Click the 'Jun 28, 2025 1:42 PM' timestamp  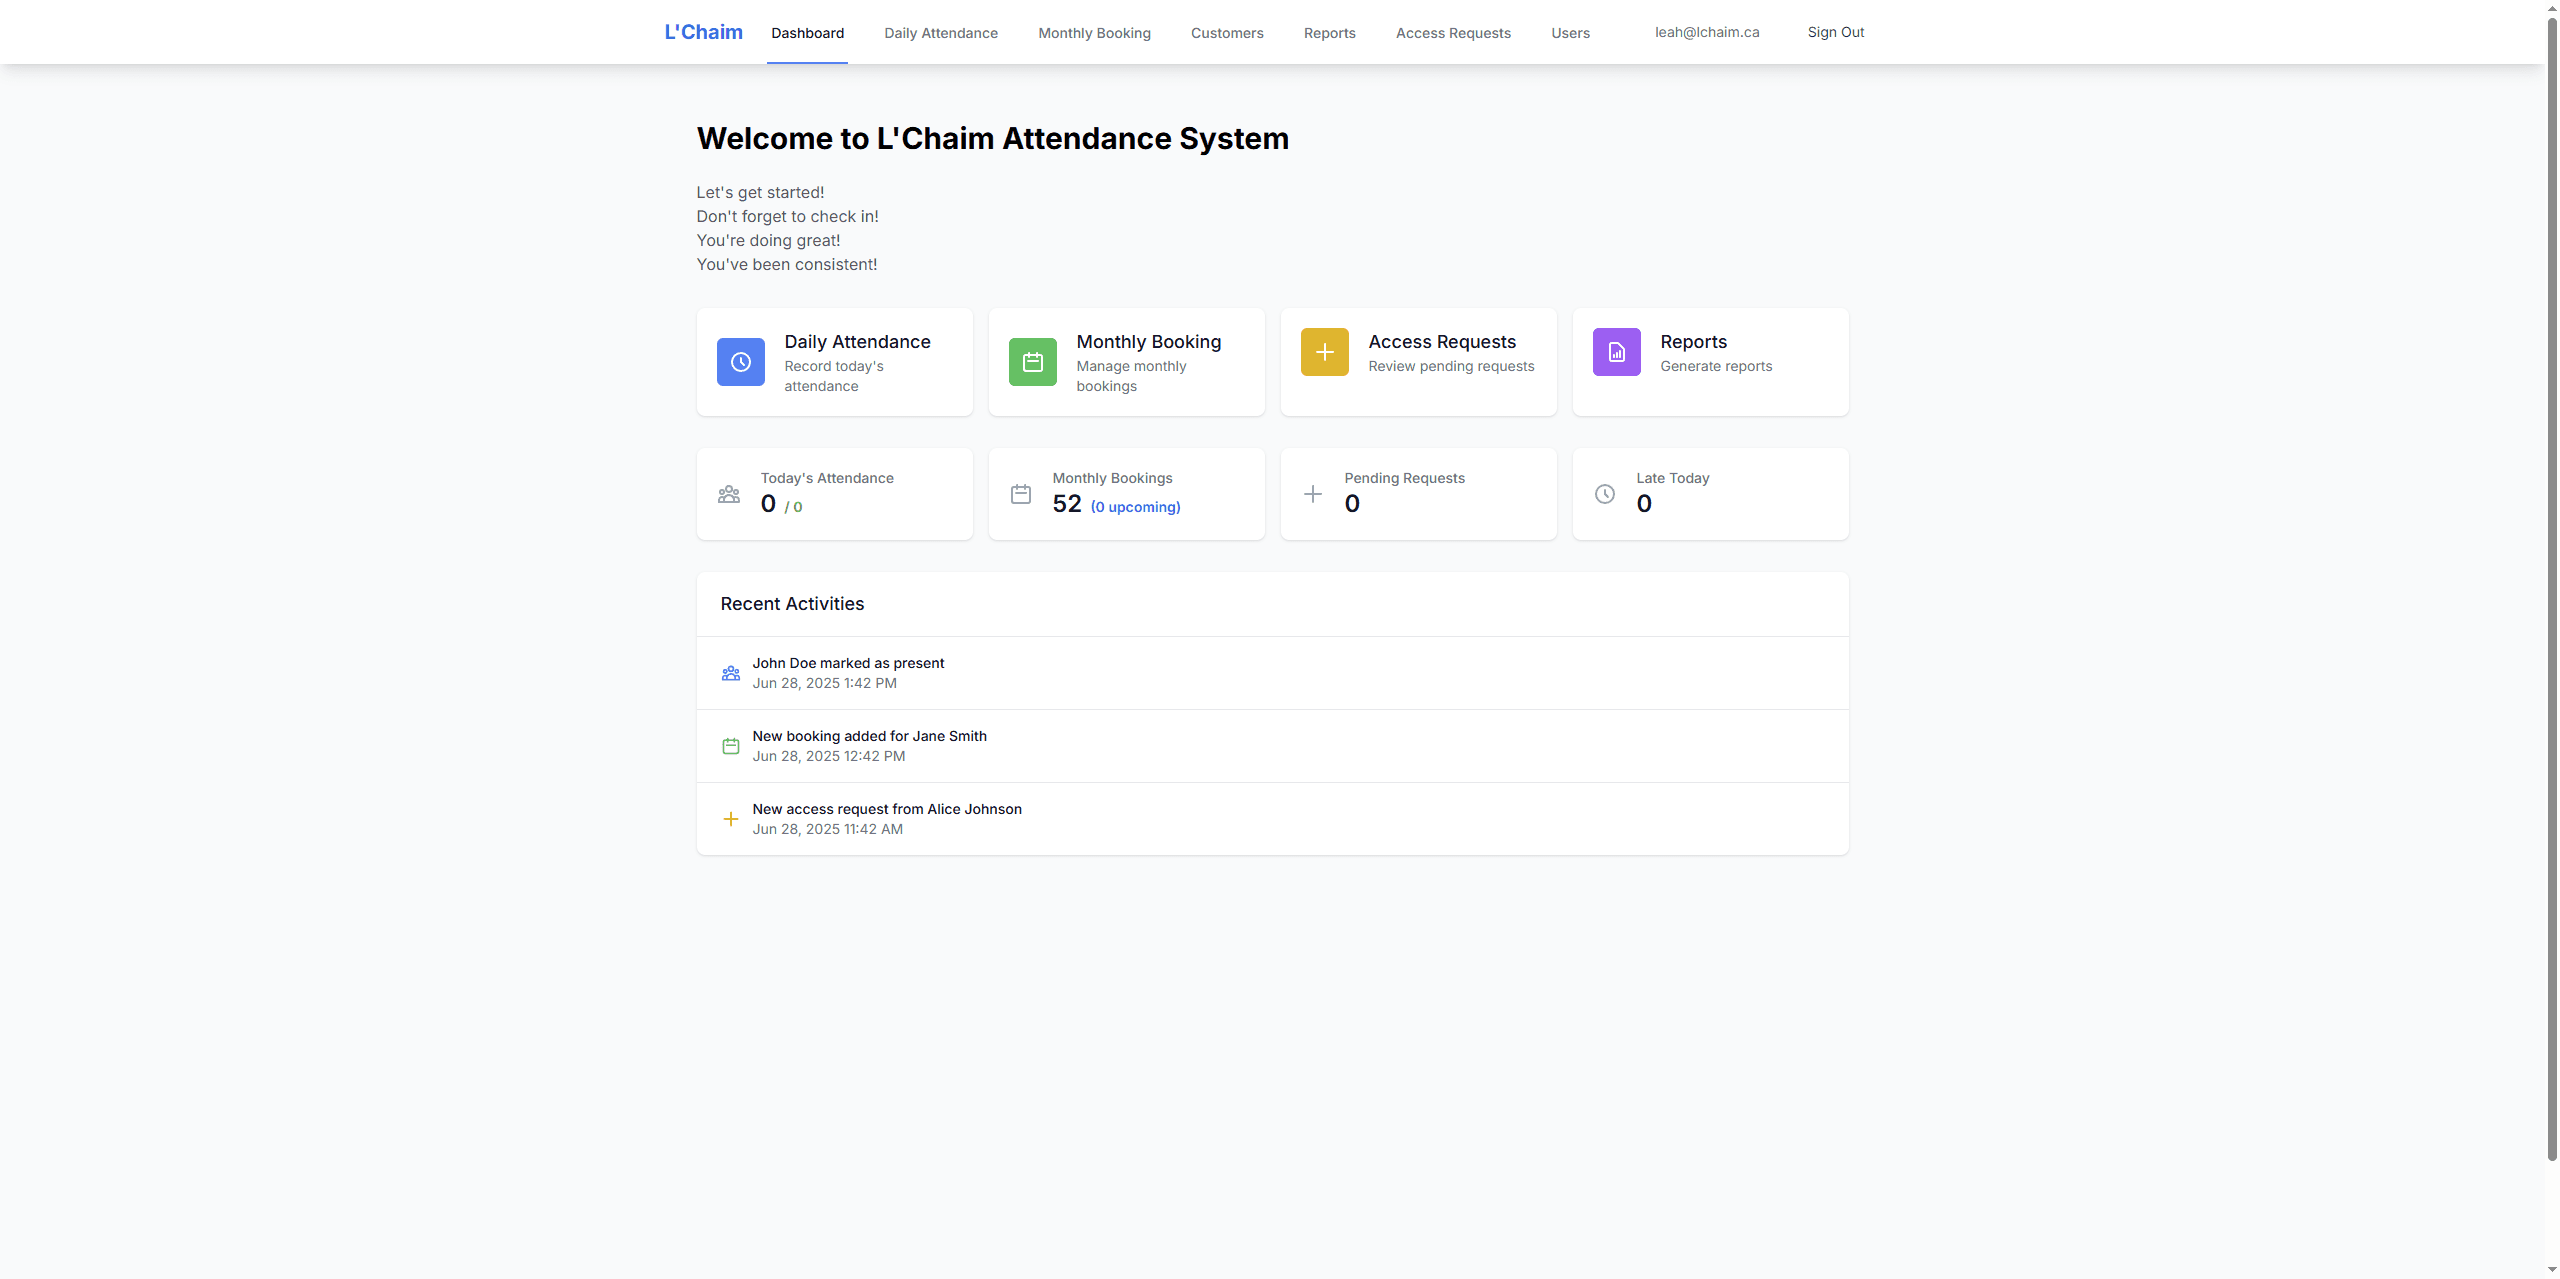coord(824,683)
